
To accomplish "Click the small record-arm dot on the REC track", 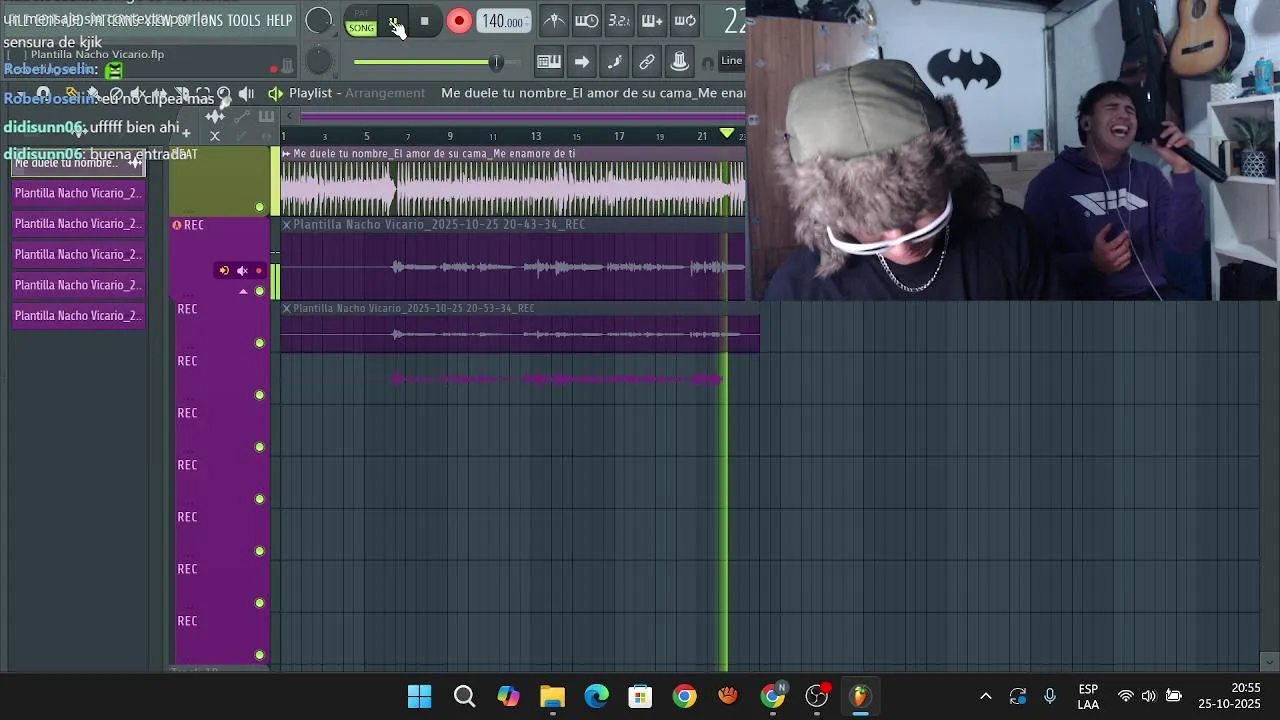I will (x=259, y=271).
